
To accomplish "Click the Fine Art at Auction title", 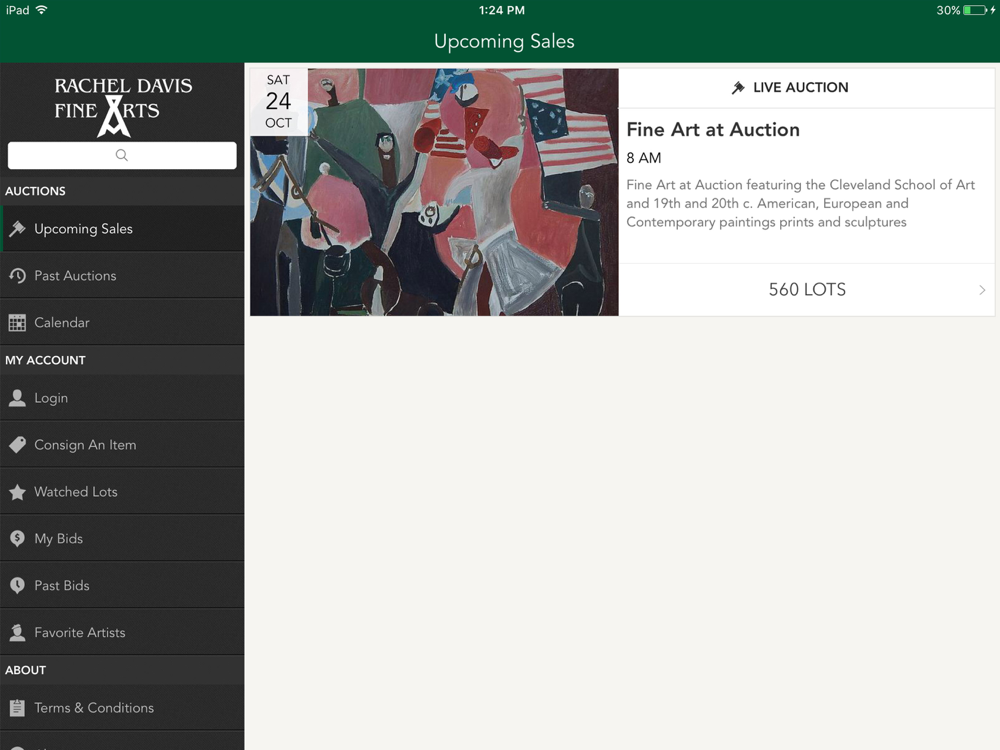I will 712,129.
